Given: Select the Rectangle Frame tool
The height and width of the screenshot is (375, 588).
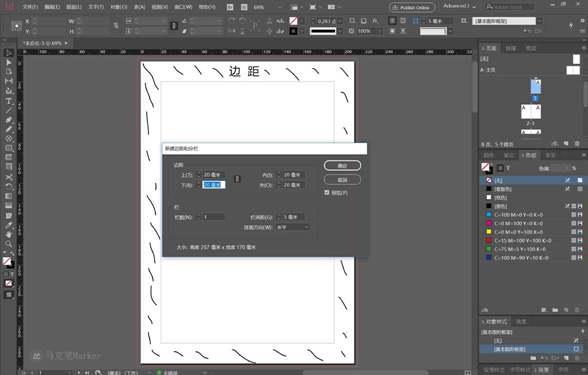Looking at the screenshot, I should pos(8,139).
